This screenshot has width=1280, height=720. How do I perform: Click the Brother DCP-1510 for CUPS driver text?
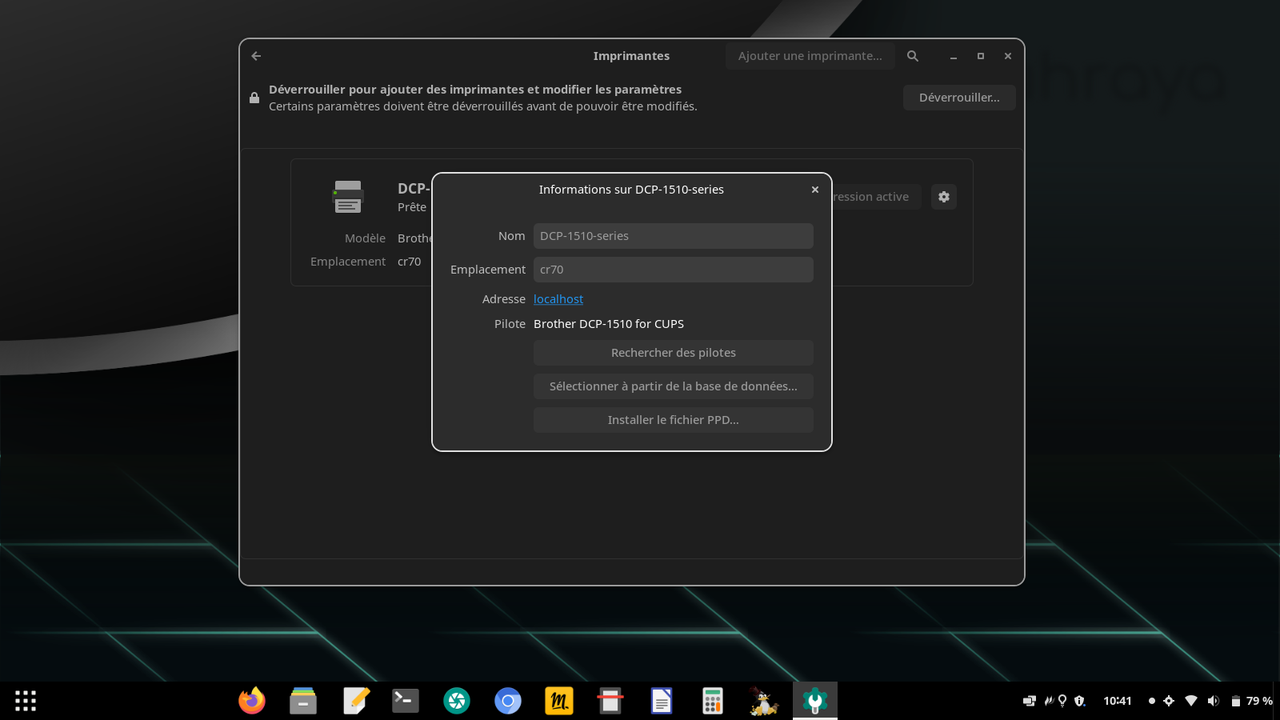[609, 324]
